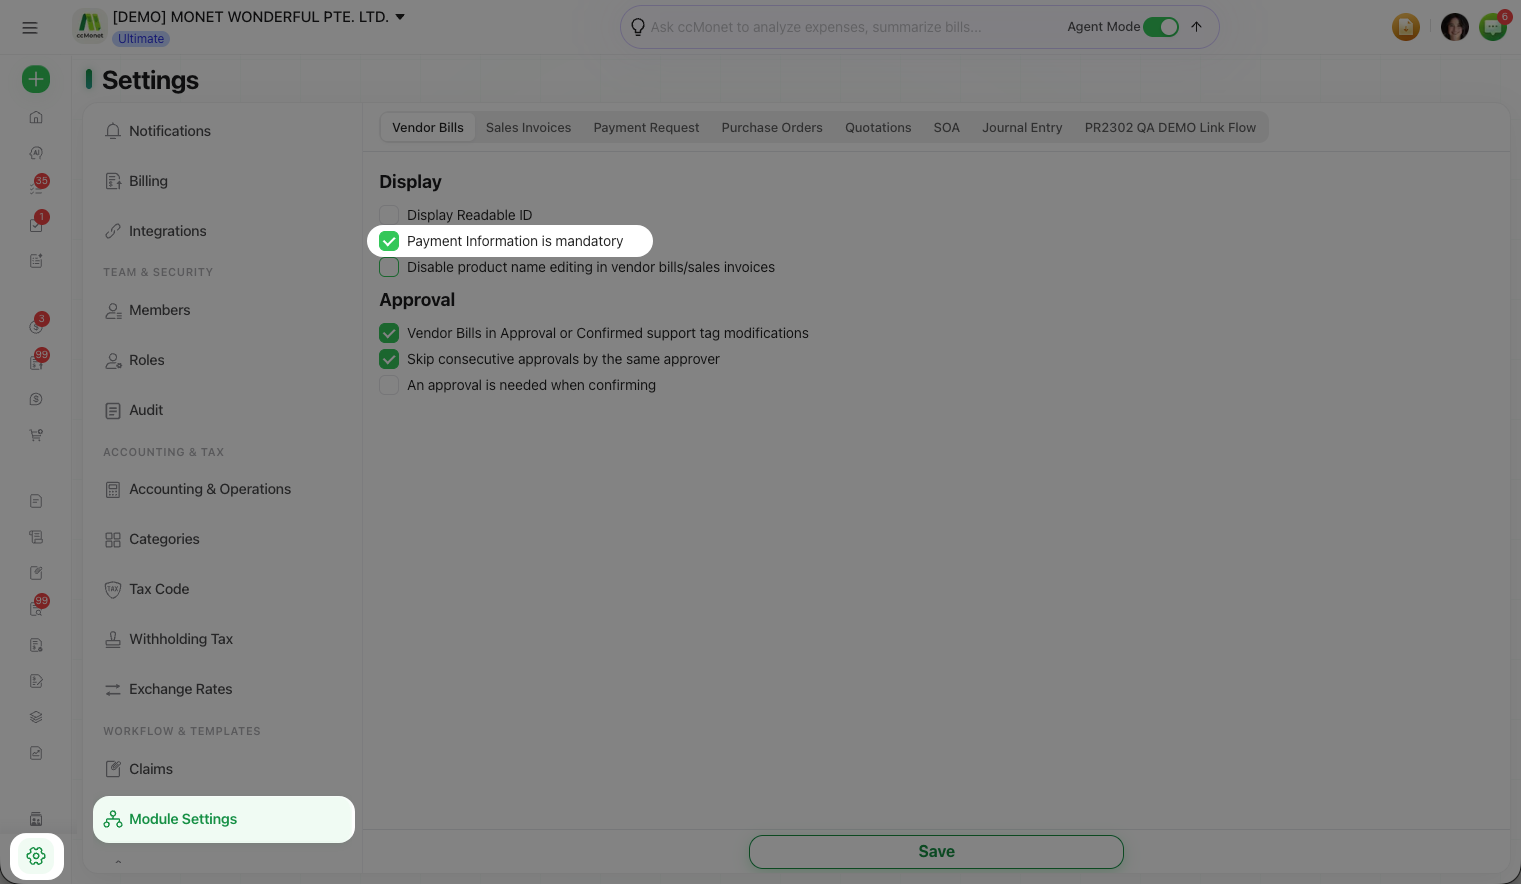Switch to the SOA tab
Screen dimensions: 1521x884
coord(946,128)
